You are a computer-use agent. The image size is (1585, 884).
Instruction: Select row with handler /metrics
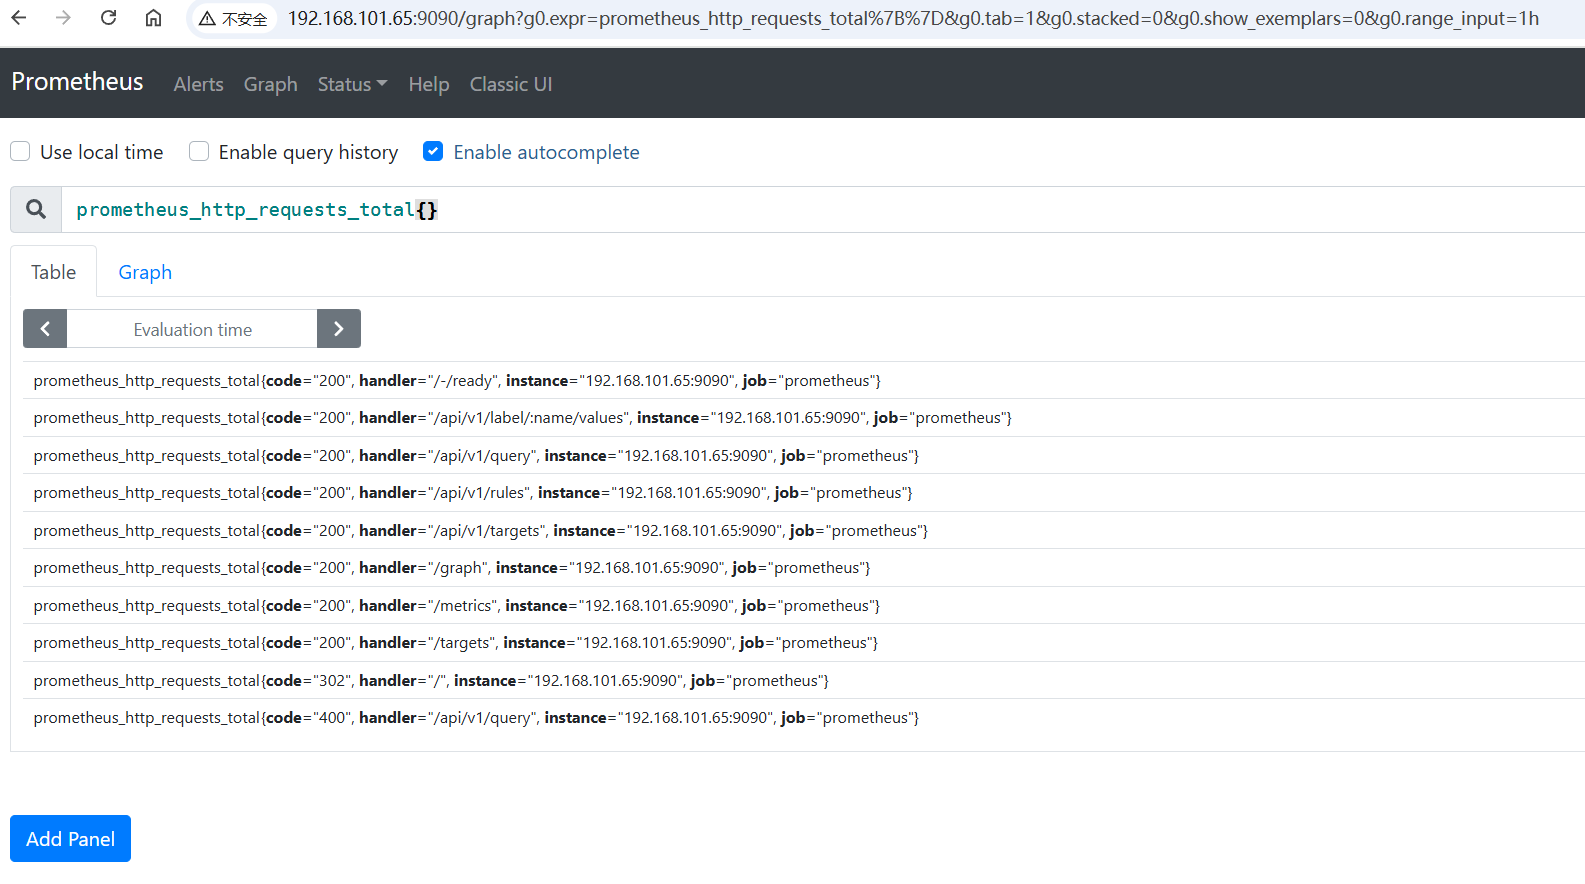[804, 605]
